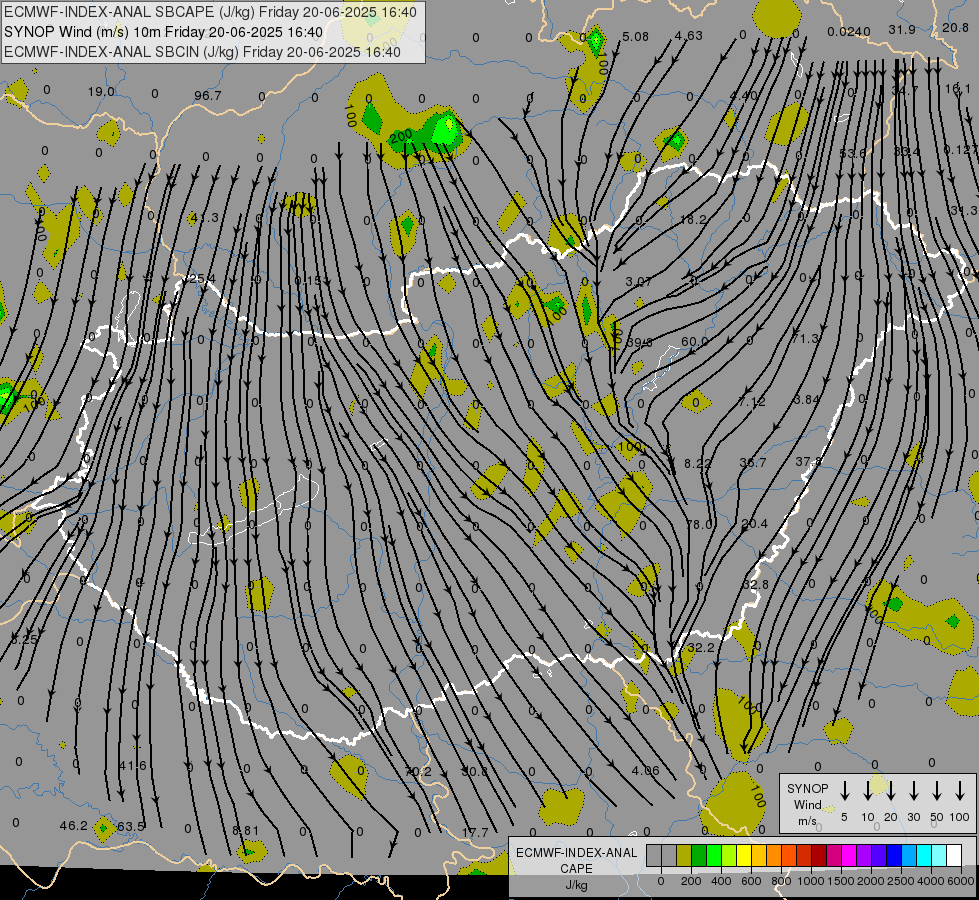Click the value '3.07' on the map
The width and height of the screenshot is (979, 900).
click(639, 282)
